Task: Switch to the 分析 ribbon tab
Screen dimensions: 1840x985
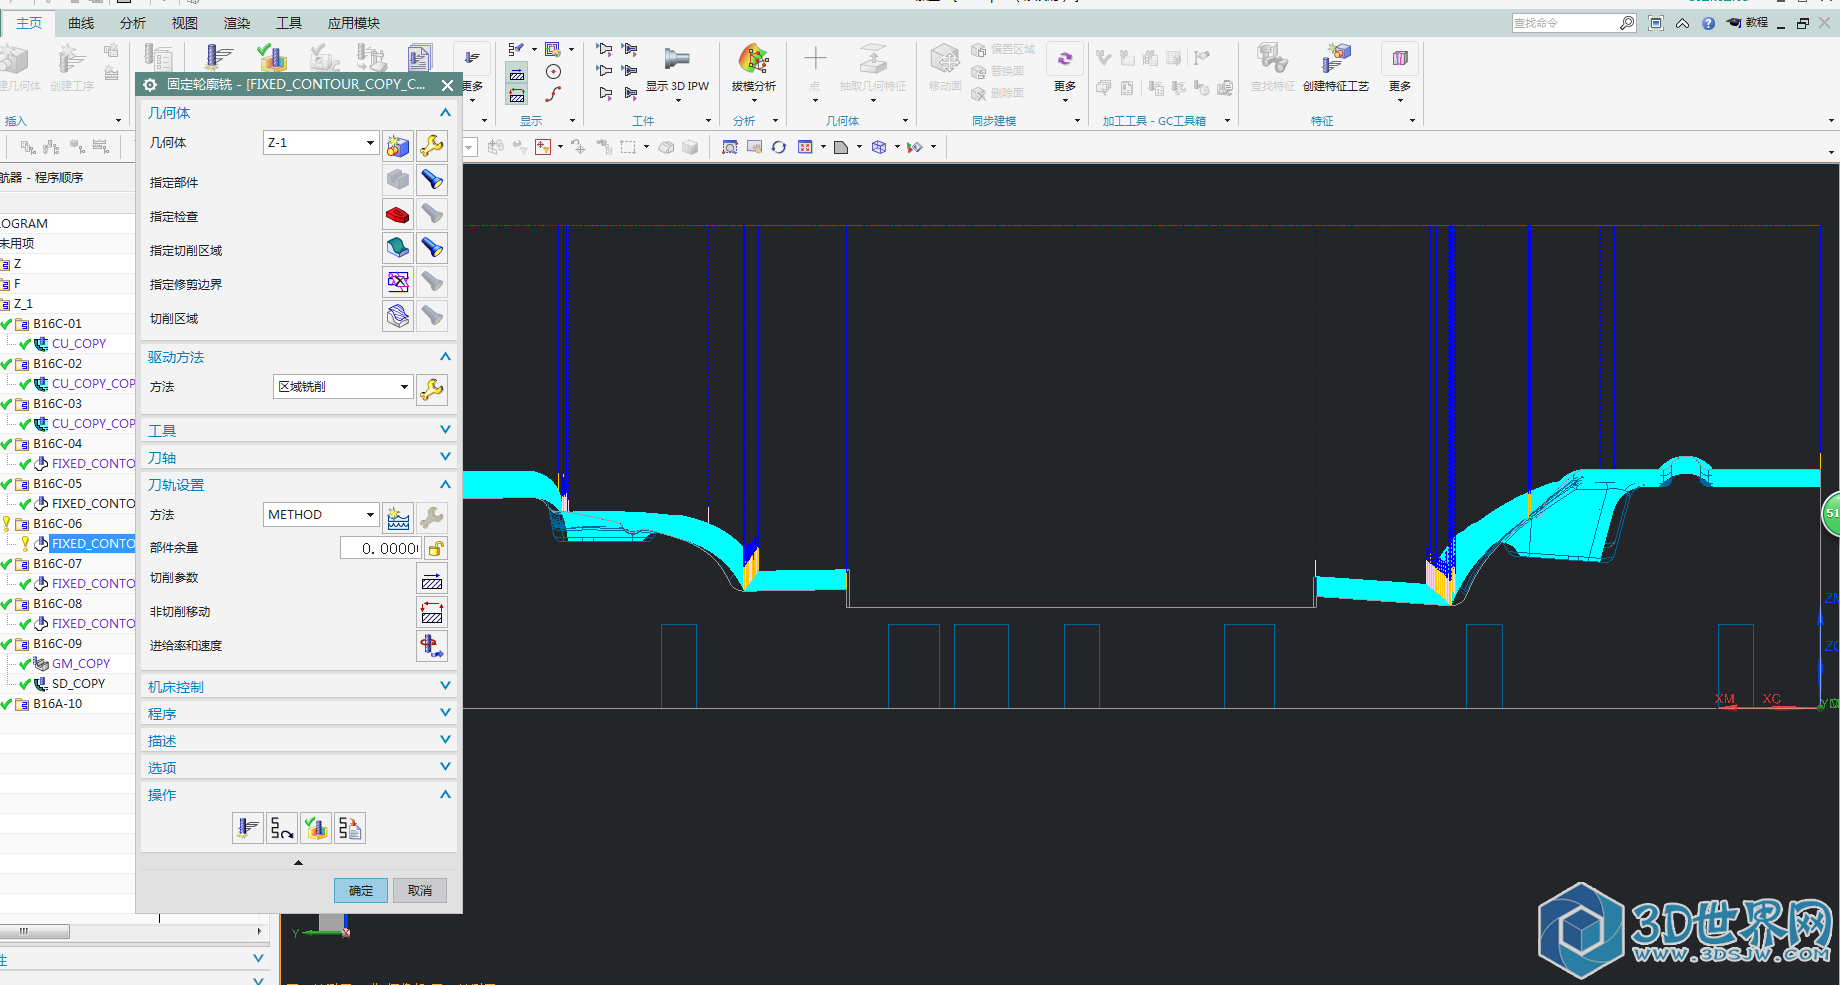Action: [133, 23]
